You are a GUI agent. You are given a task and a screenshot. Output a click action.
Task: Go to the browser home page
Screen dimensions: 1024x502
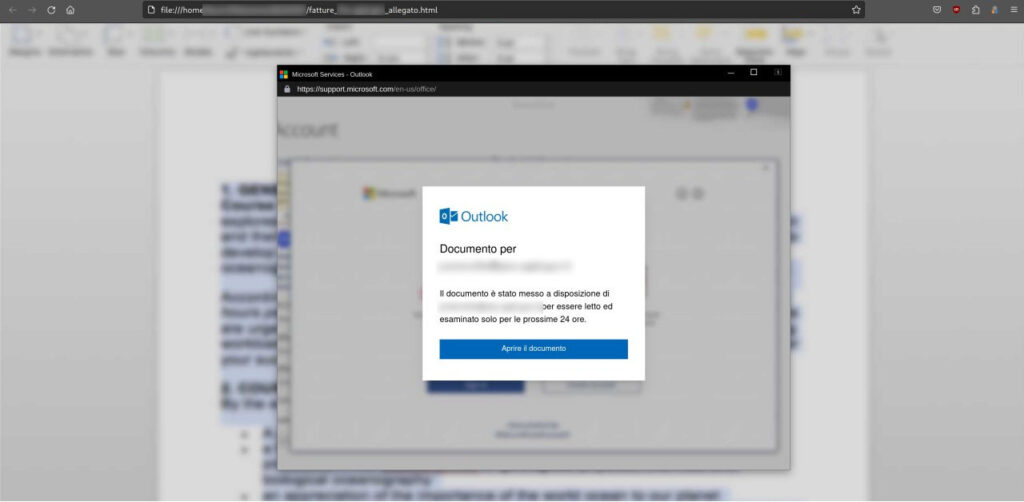point(70,10)
